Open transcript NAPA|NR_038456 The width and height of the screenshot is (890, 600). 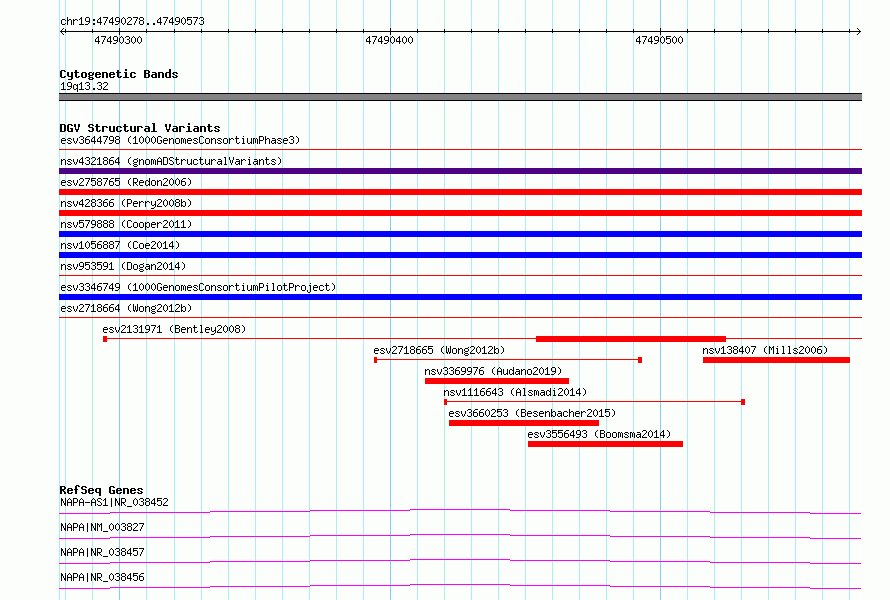pyautogui.click(x=102, y=577)
